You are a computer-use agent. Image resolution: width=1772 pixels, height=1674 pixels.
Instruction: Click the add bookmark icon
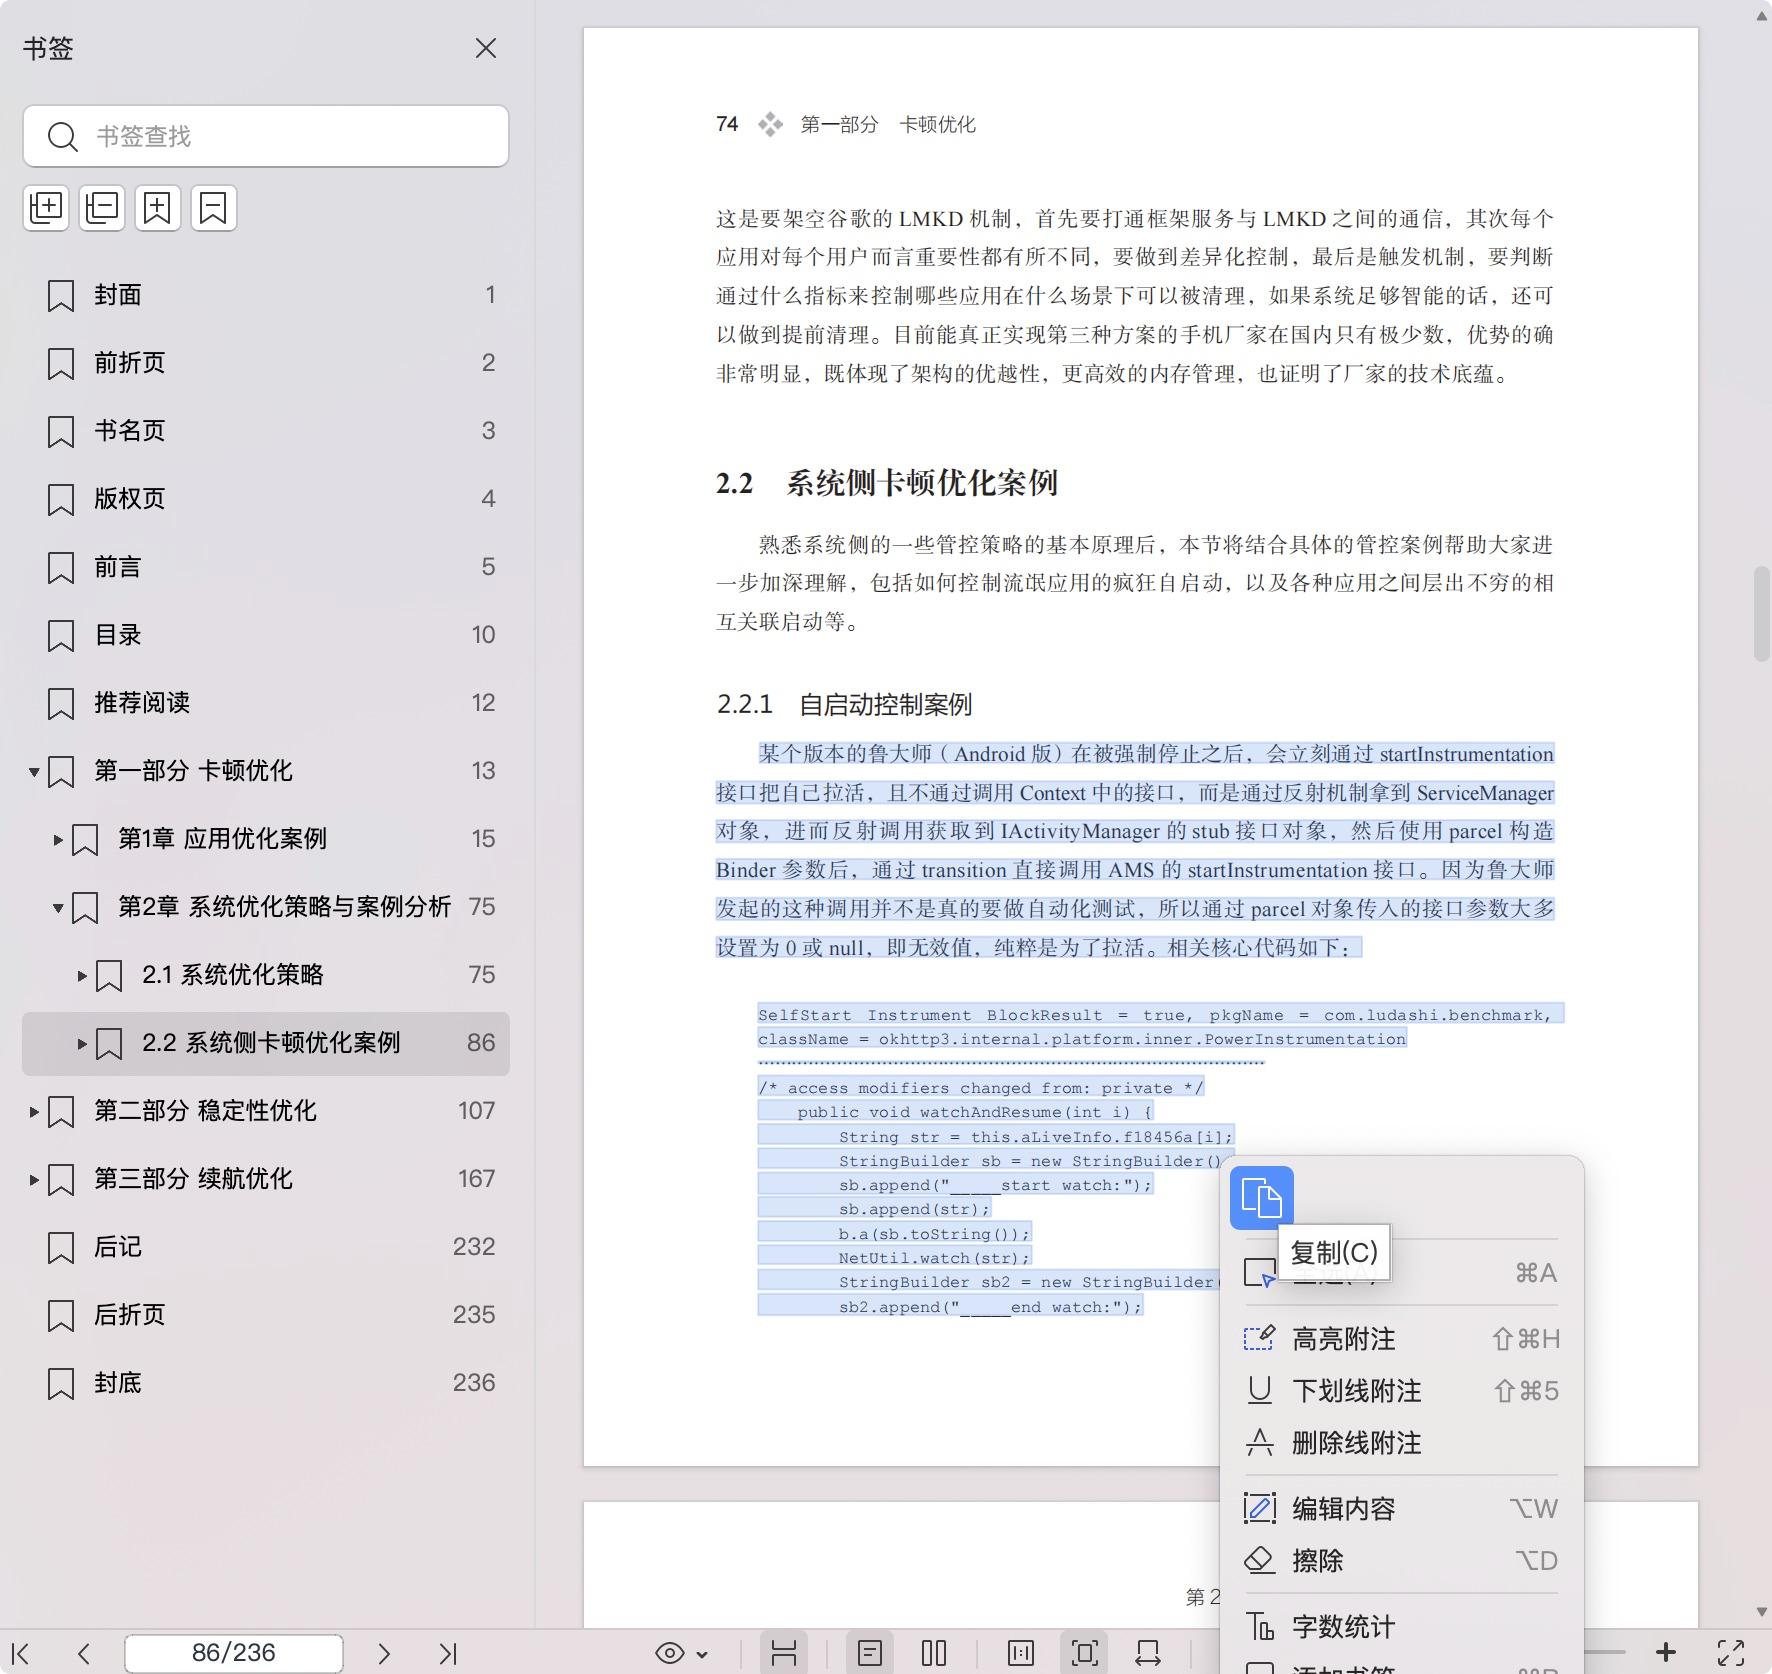pyautogui.click(x=158, y=208)
